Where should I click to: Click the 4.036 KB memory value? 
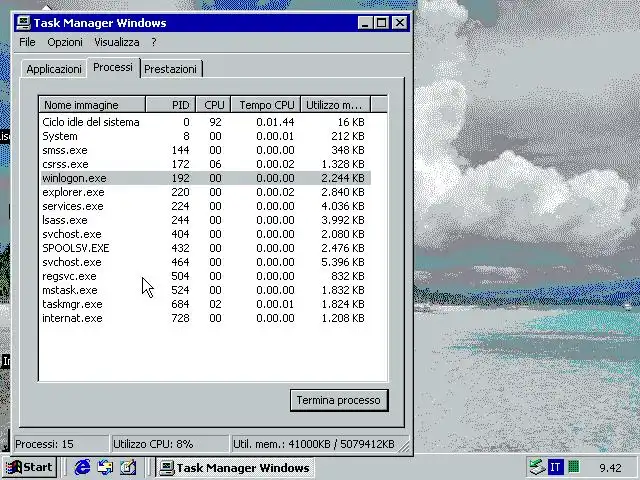click(342, 206)
